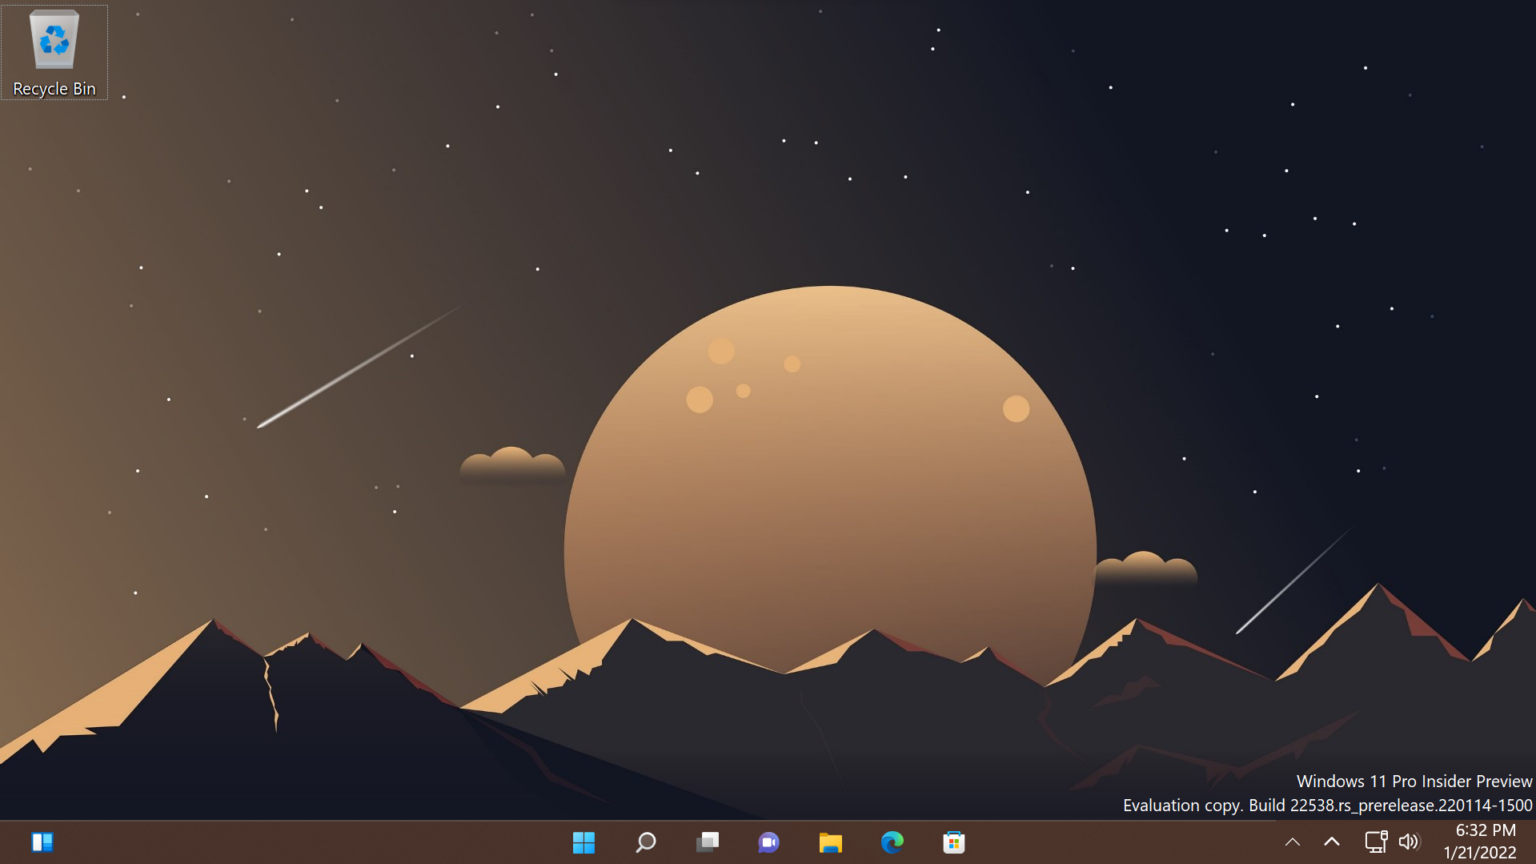The height and width of the screenshot is (864, 1536).
Task: Launch File Explorer from taskbar
Action: pyautogui.click(x=830, y=842)
